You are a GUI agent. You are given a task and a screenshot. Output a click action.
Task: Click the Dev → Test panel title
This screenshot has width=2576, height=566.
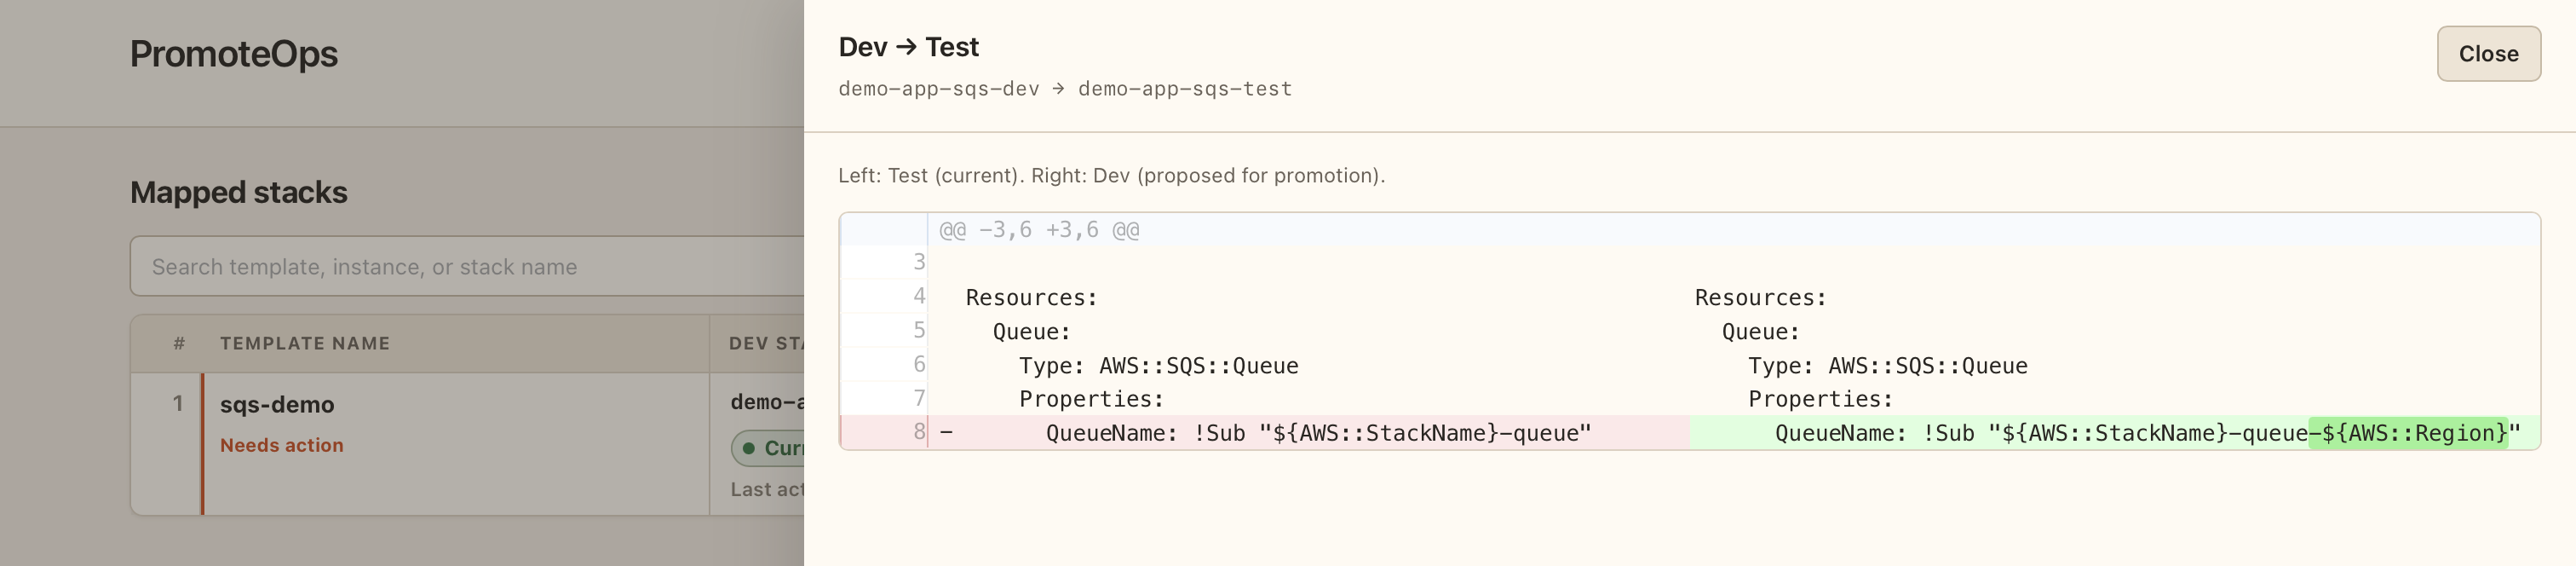point(908,47)
